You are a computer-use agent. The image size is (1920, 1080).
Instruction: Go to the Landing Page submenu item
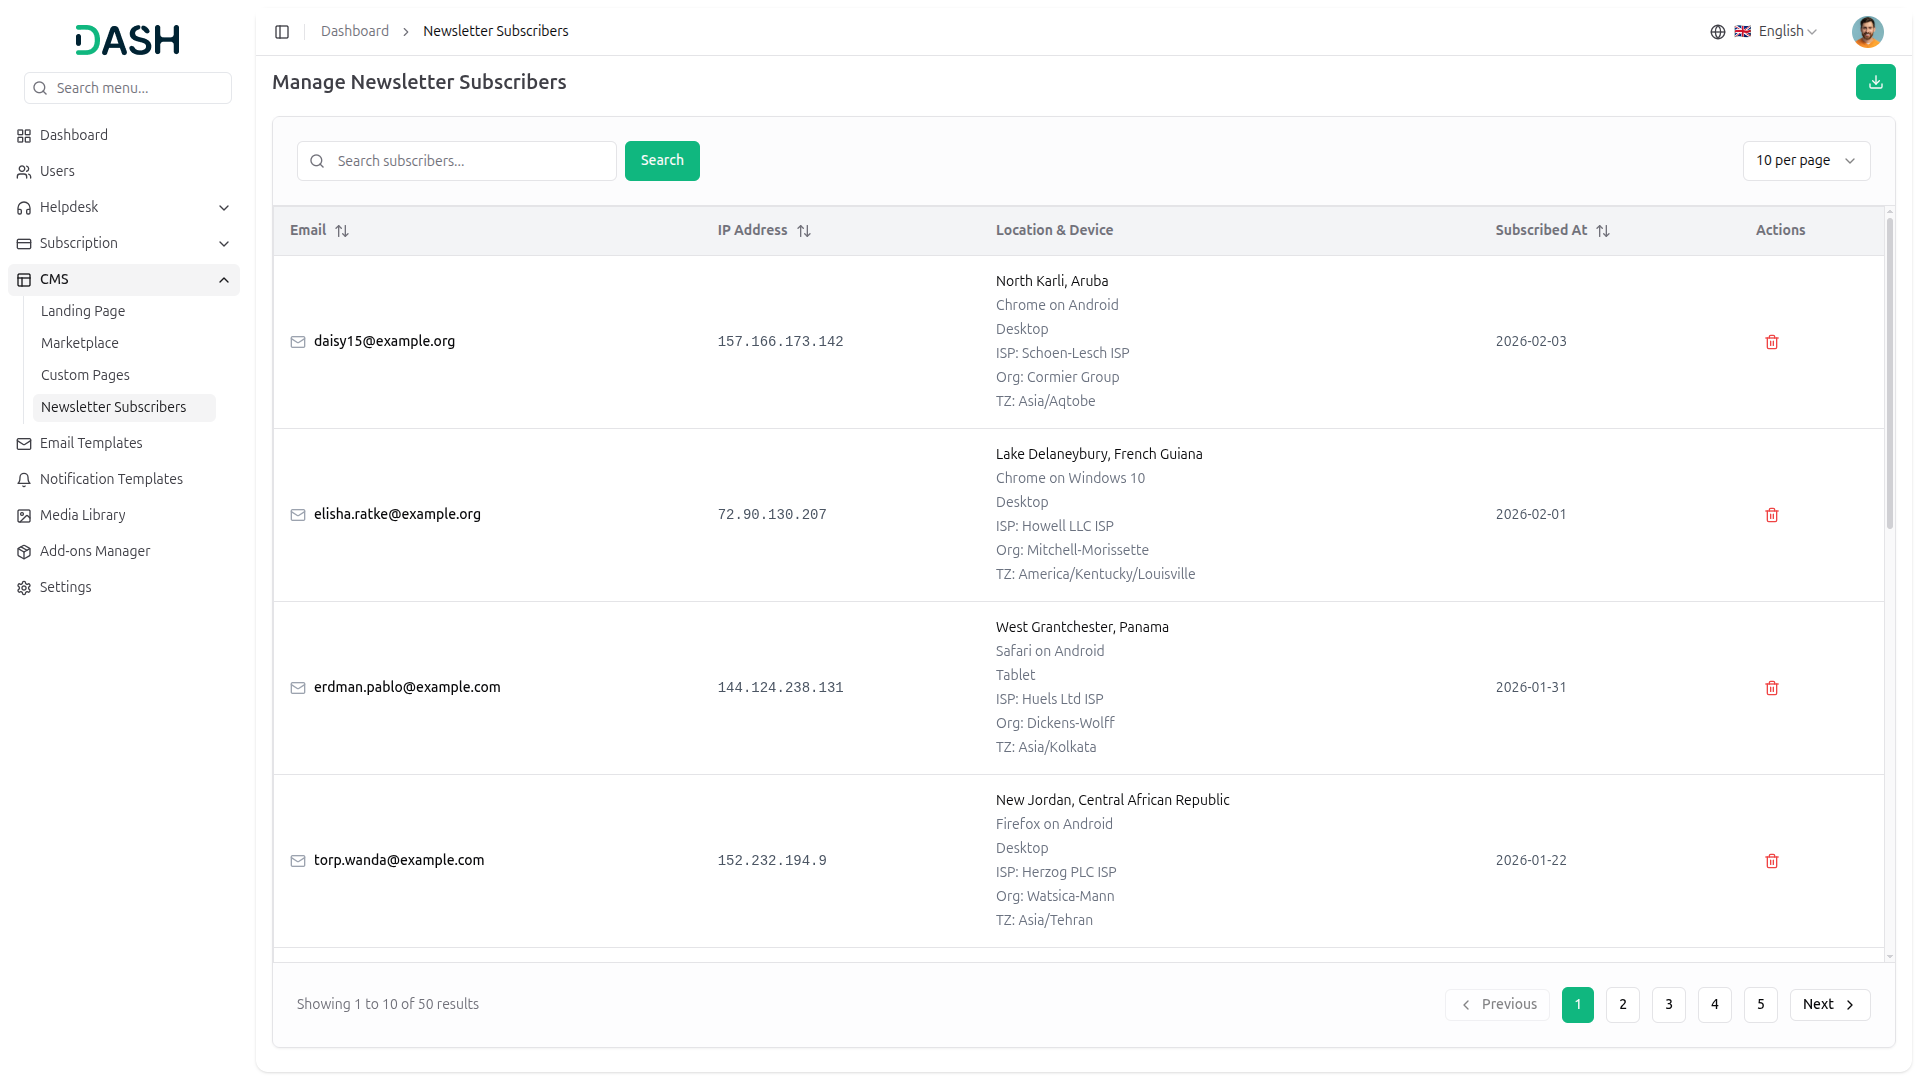pos(83,311)
